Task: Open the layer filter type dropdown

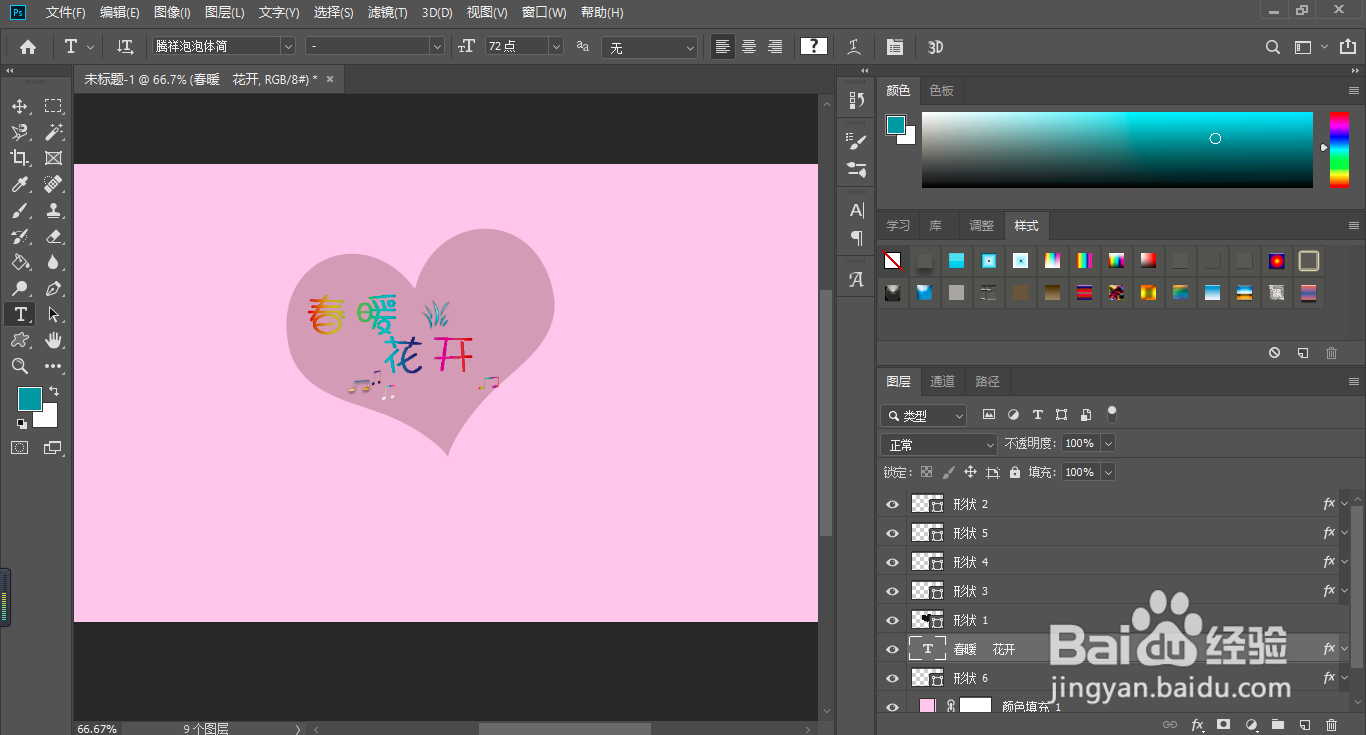Action: (924, 415)
